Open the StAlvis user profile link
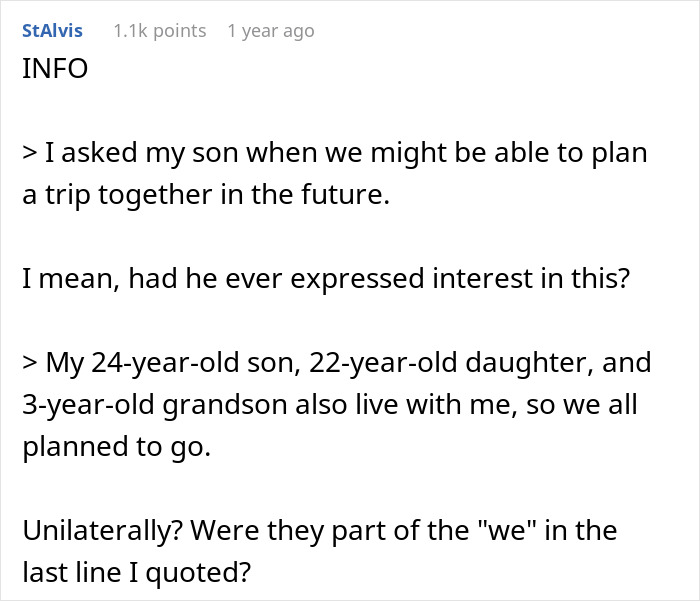Screen dimensions: 700x601 click(x=52, y=31)
